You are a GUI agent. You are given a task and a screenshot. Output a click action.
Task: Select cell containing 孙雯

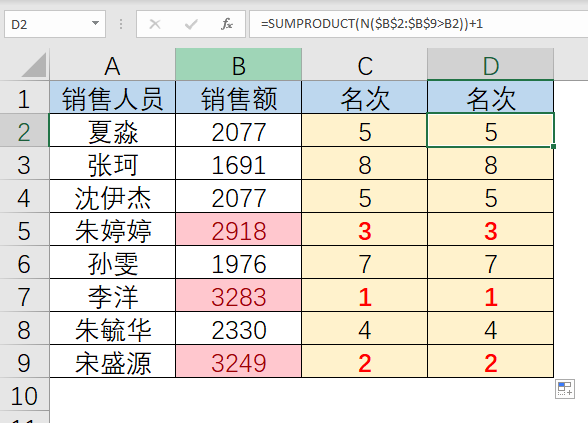[x=112, y=262]
